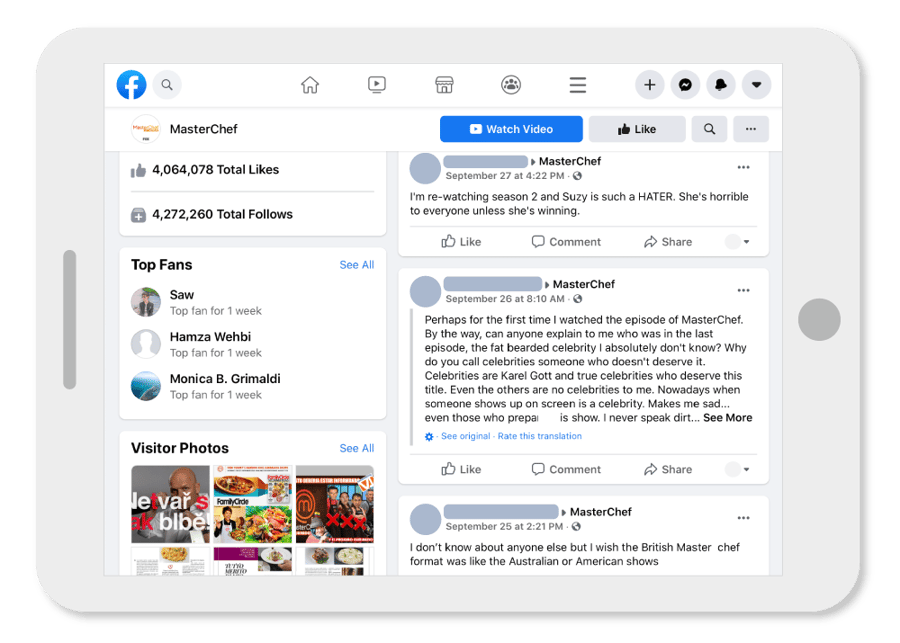Screen dimensions: 900x643
Task: Click a Visitor Photos thumbnail
Action: [170, 505]
